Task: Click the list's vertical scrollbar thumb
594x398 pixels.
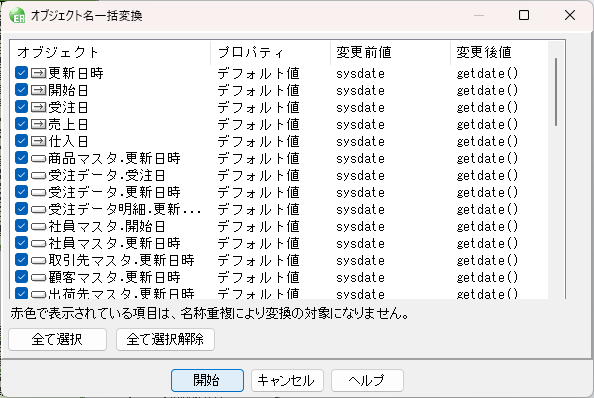Action: coord(556,92)
